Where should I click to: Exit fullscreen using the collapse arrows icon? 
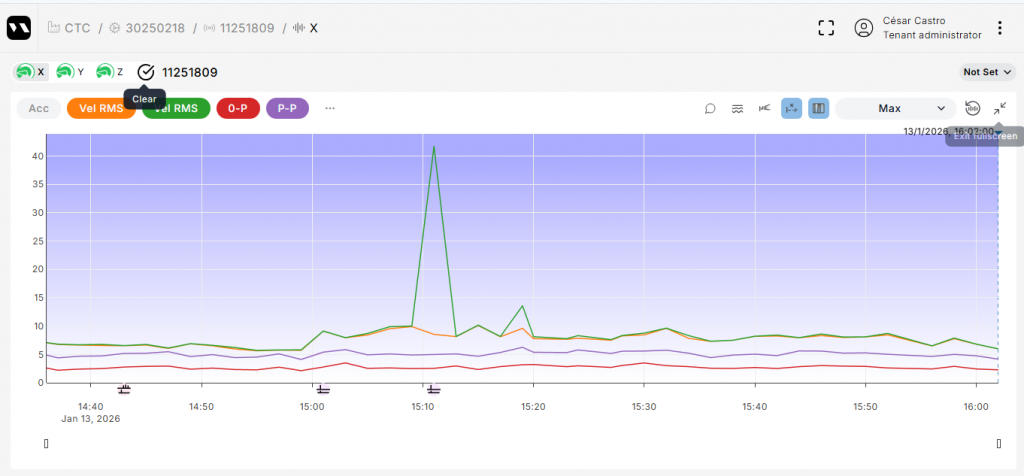coord(1000,108)
